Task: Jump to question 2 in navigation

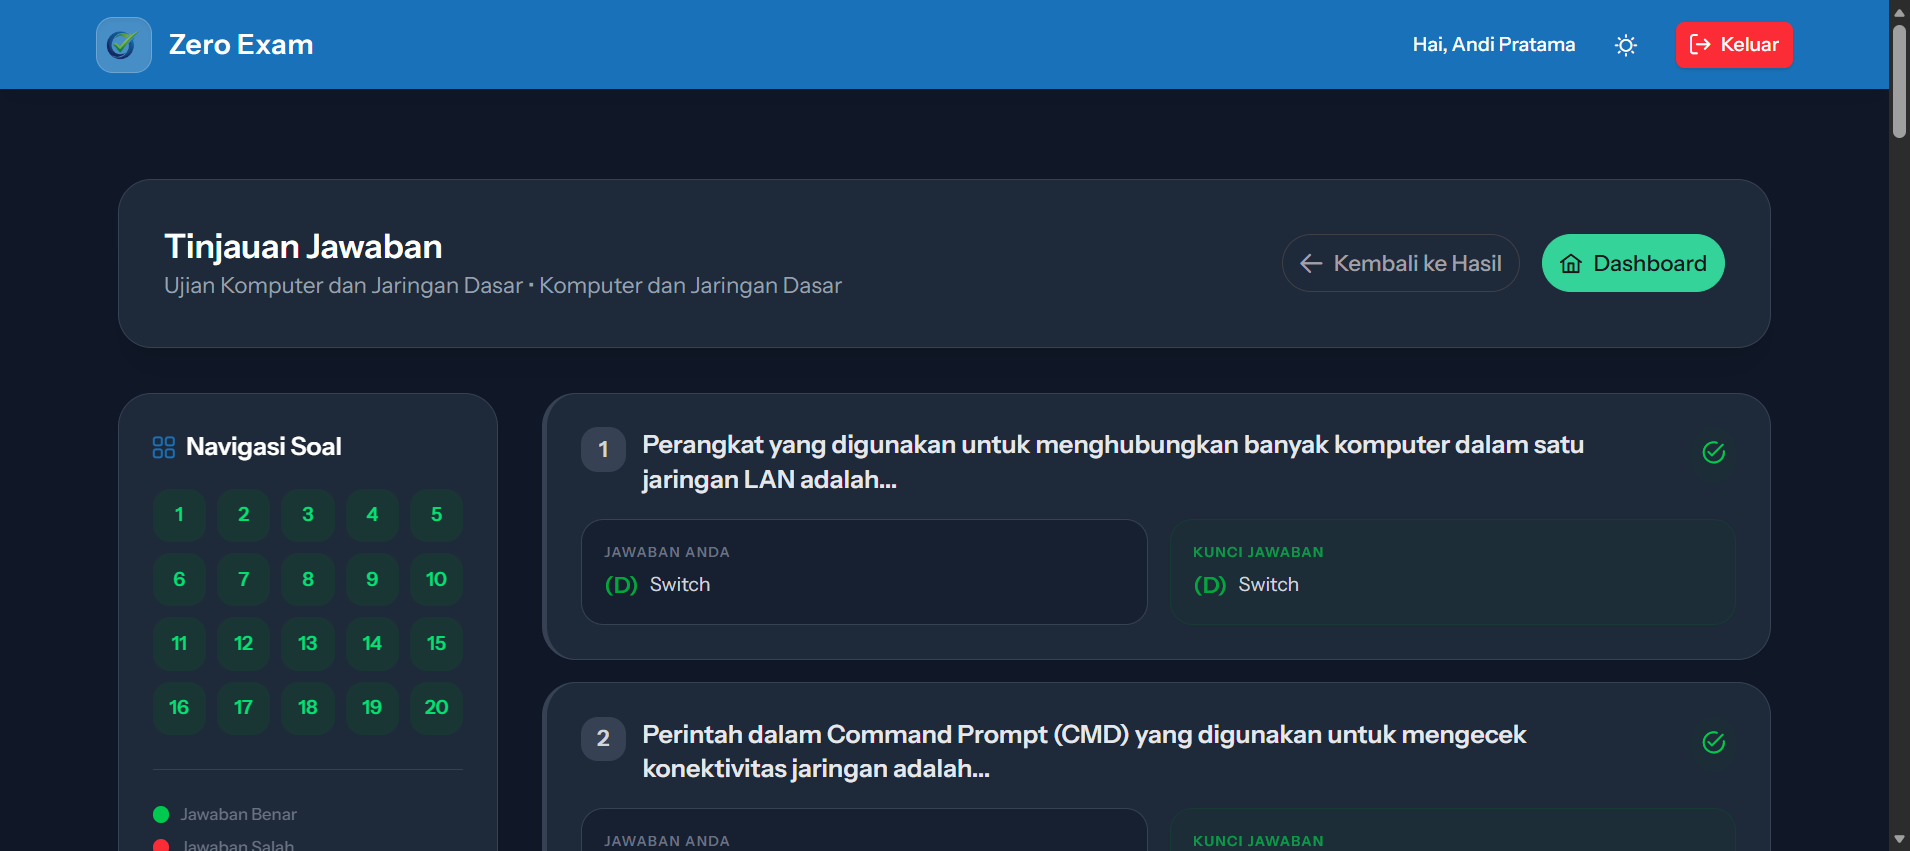Action: (244, 515)
